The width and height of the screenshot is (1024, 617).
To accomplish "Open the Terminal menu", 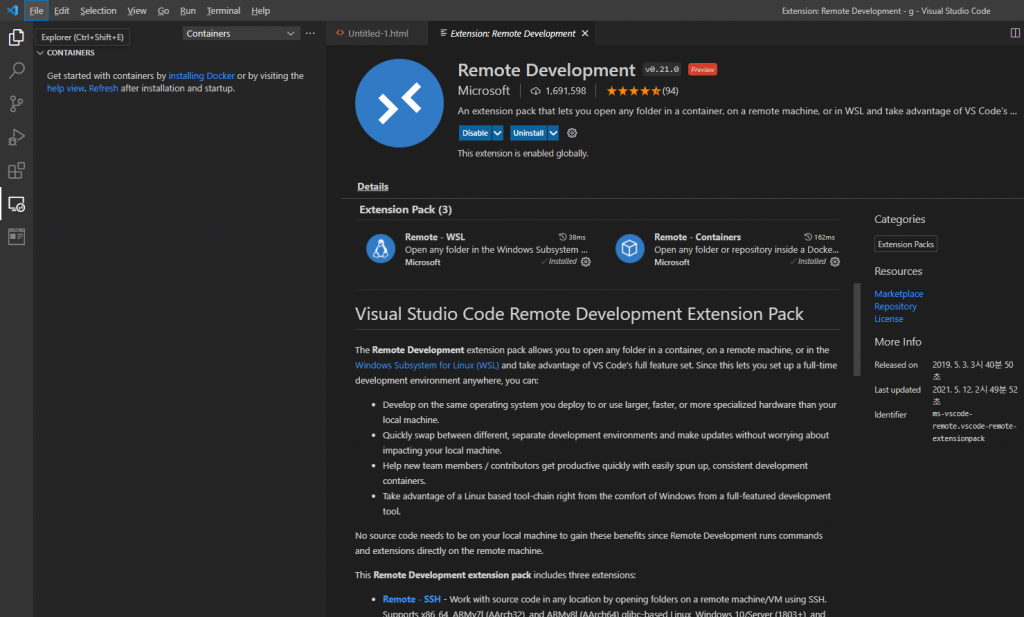I will [223, 10].
